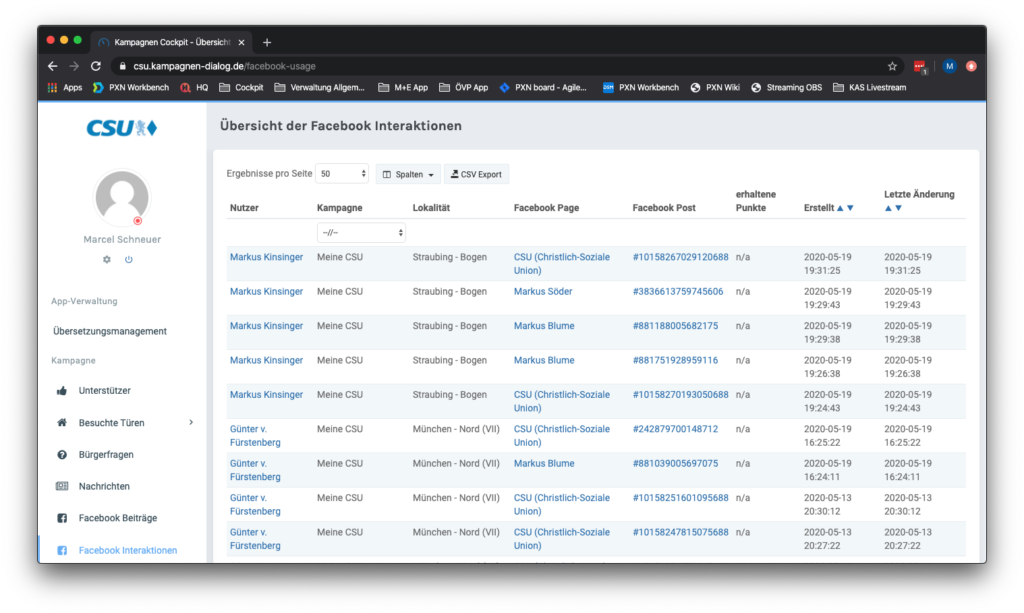Open Markus Blume page in 19:29:38 row
1024x613 pixels.
point(544,326)
